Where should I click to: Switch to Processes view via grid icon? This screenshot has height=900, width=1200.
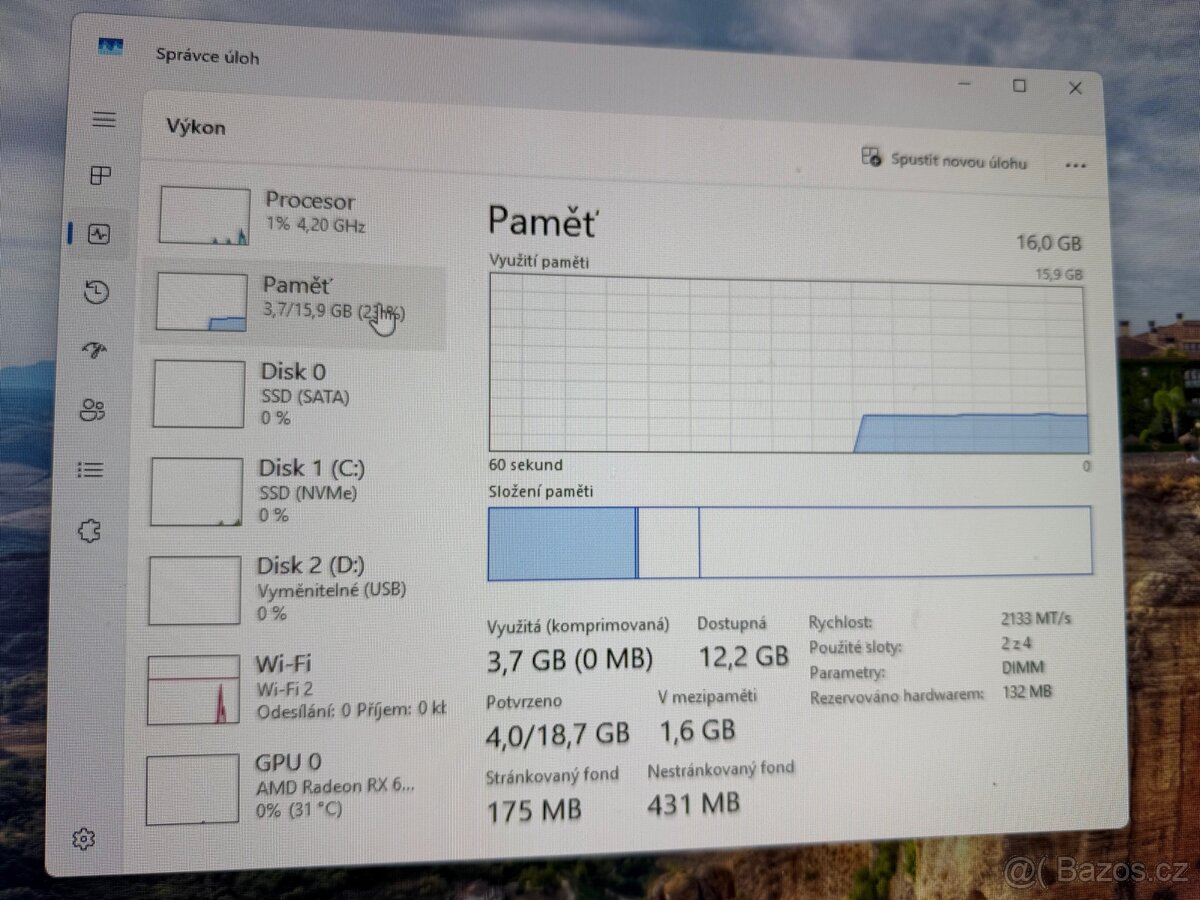(x=100, y=176)
